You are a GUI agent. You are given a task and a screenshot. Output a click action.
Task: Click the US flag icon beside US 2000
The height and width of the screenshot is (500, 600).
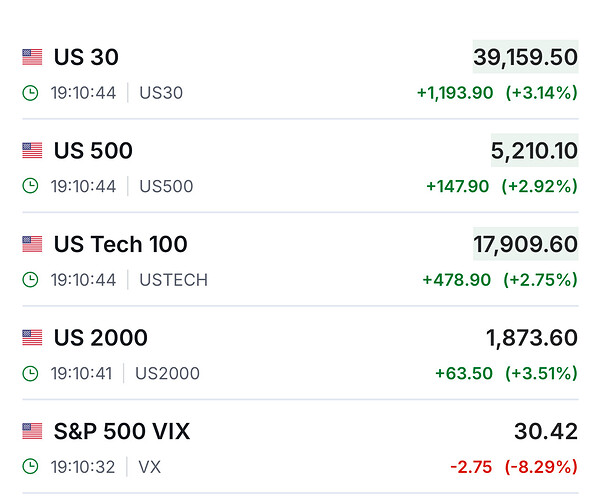[32, 338]
